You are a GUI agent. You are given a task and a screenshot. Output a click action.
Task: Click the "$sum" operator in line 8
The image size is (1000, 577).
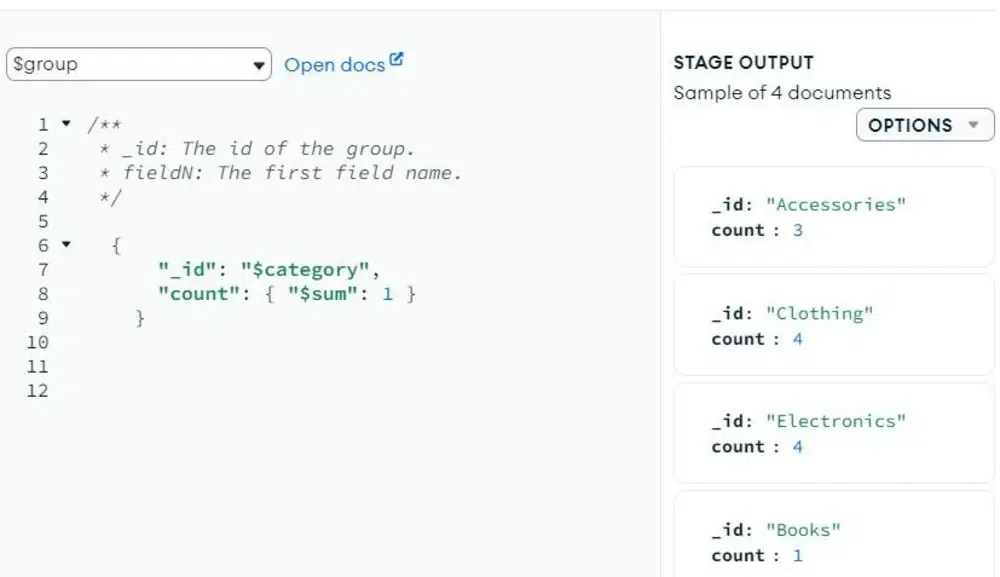321,294
